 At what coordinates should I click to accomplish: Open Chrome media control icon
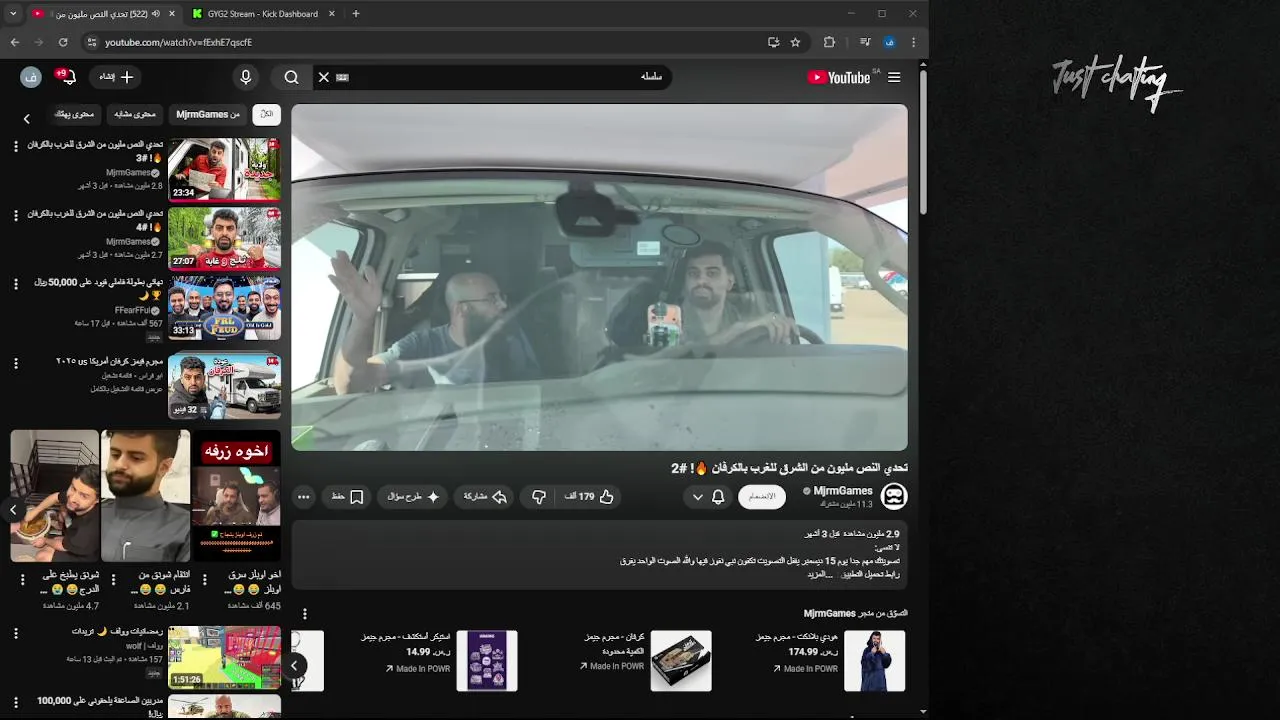pyautogui.click(x=865, y=42)
